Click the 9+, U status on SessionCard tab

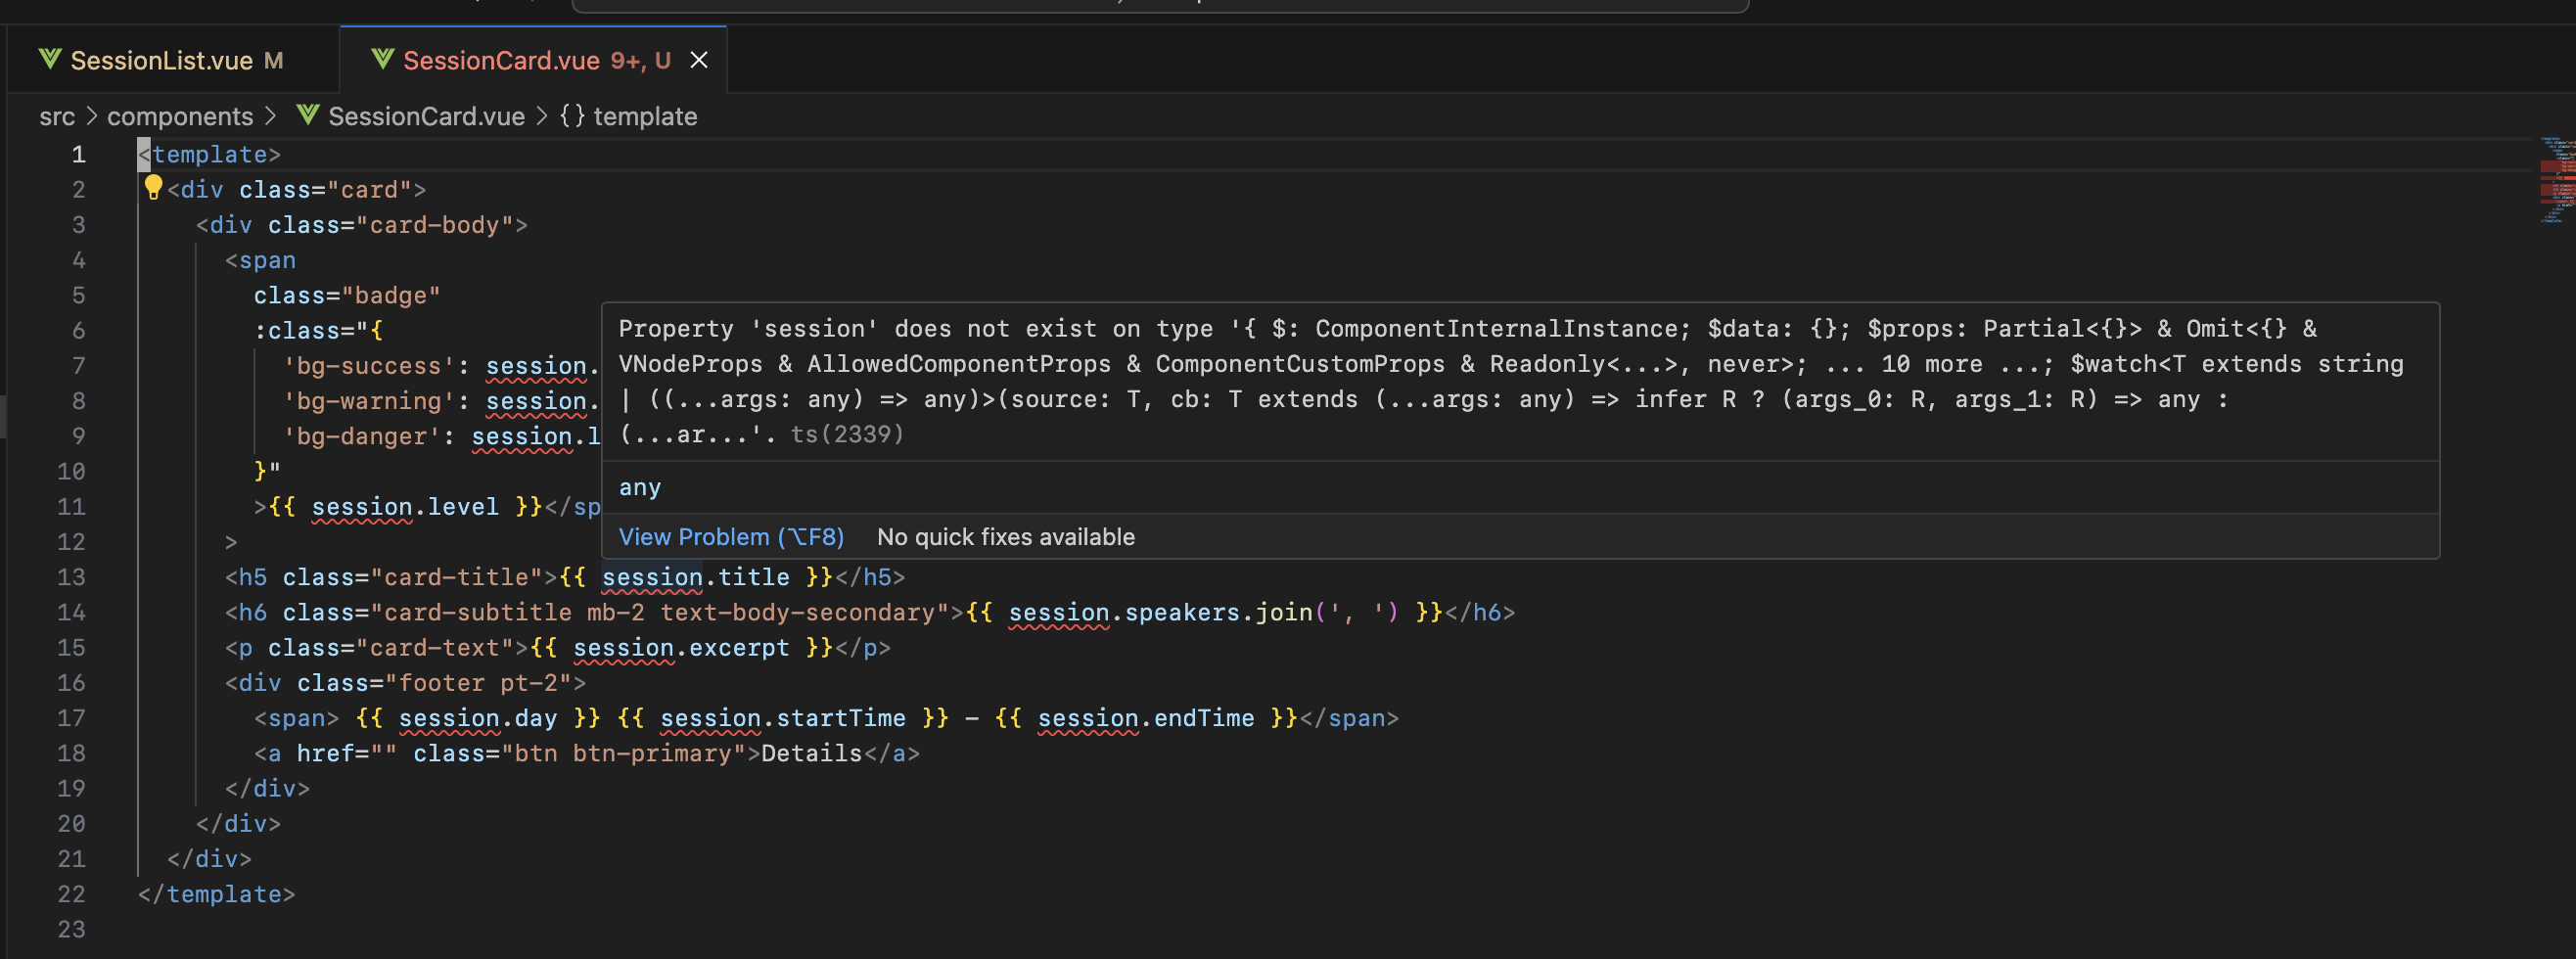[x=640, y=60]
